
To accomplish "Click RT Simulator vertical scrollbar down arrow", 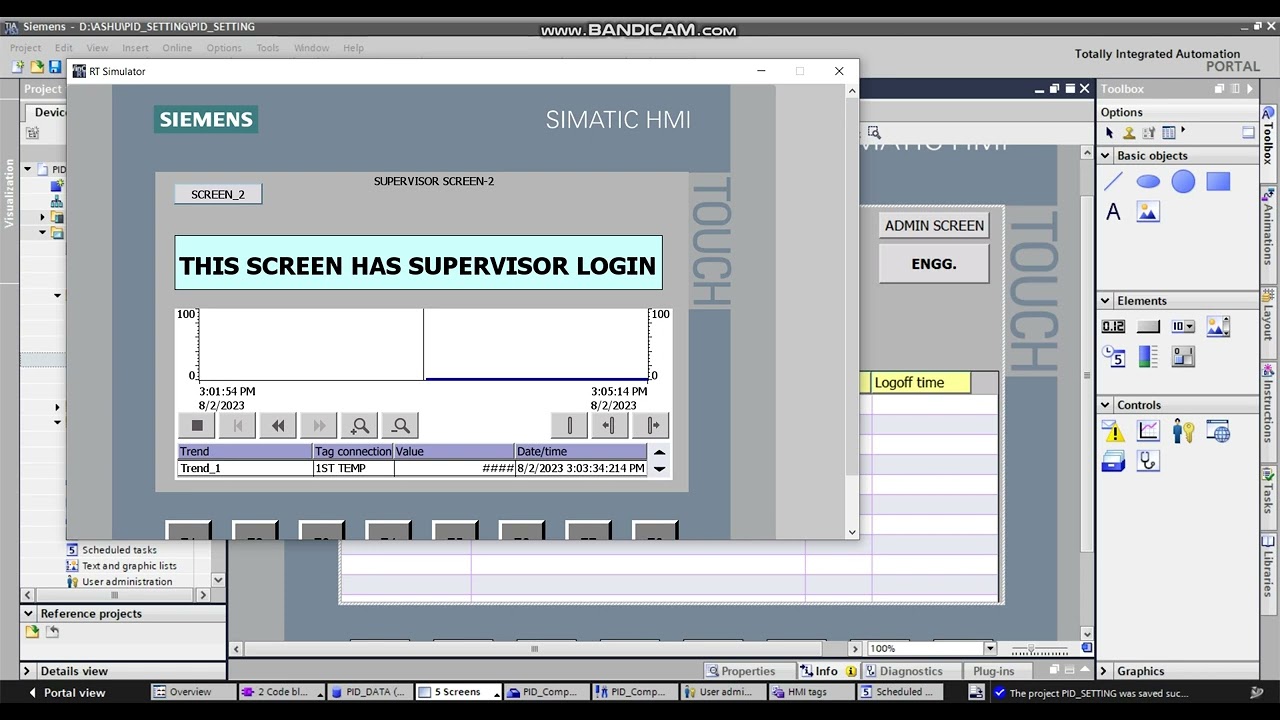I will [x=852, y=532].
